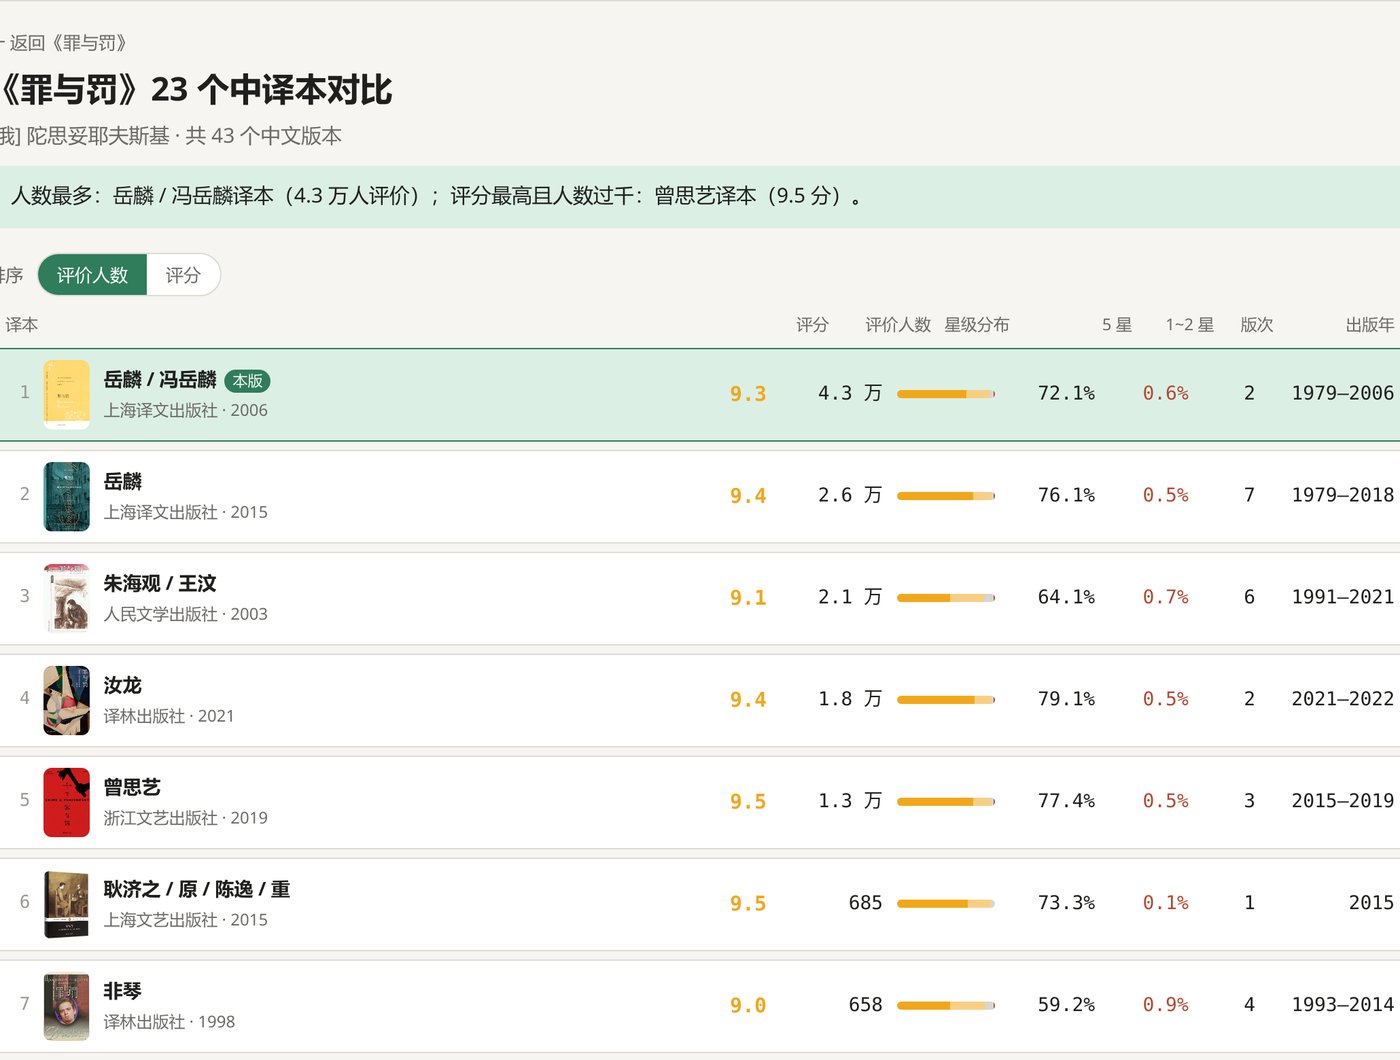Click star distribution bar for 曾思艺

(946, 802)
